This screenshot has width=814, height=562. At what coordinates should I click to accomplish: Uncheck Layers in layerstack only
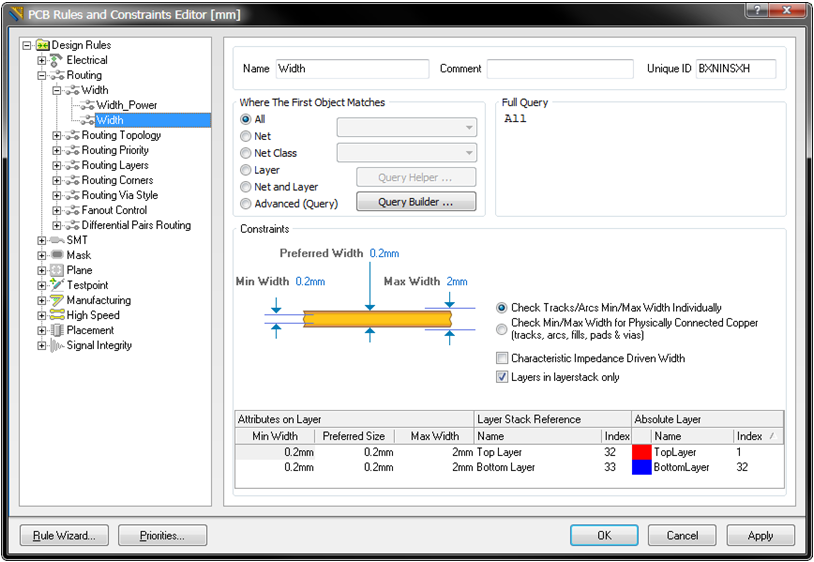tap(501, 377)
